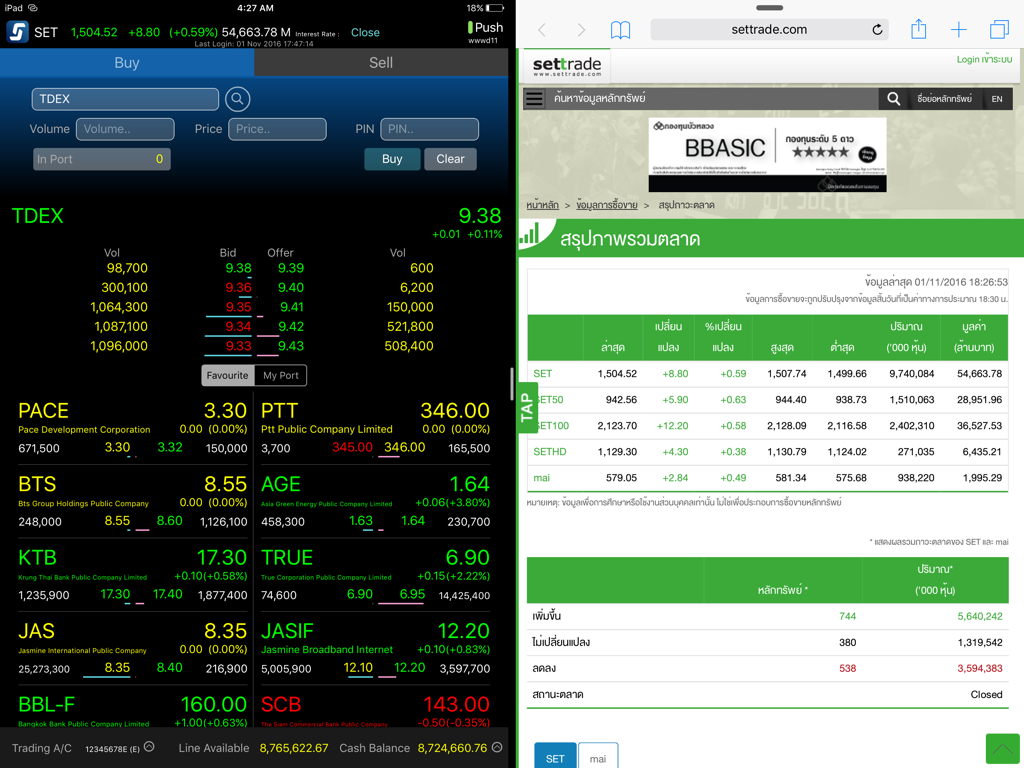Tap the green scroll-to-top arrow on the webpage
Image resolution: width=1024 pixels, height=768 pixels.
(x=1002, y=748)
